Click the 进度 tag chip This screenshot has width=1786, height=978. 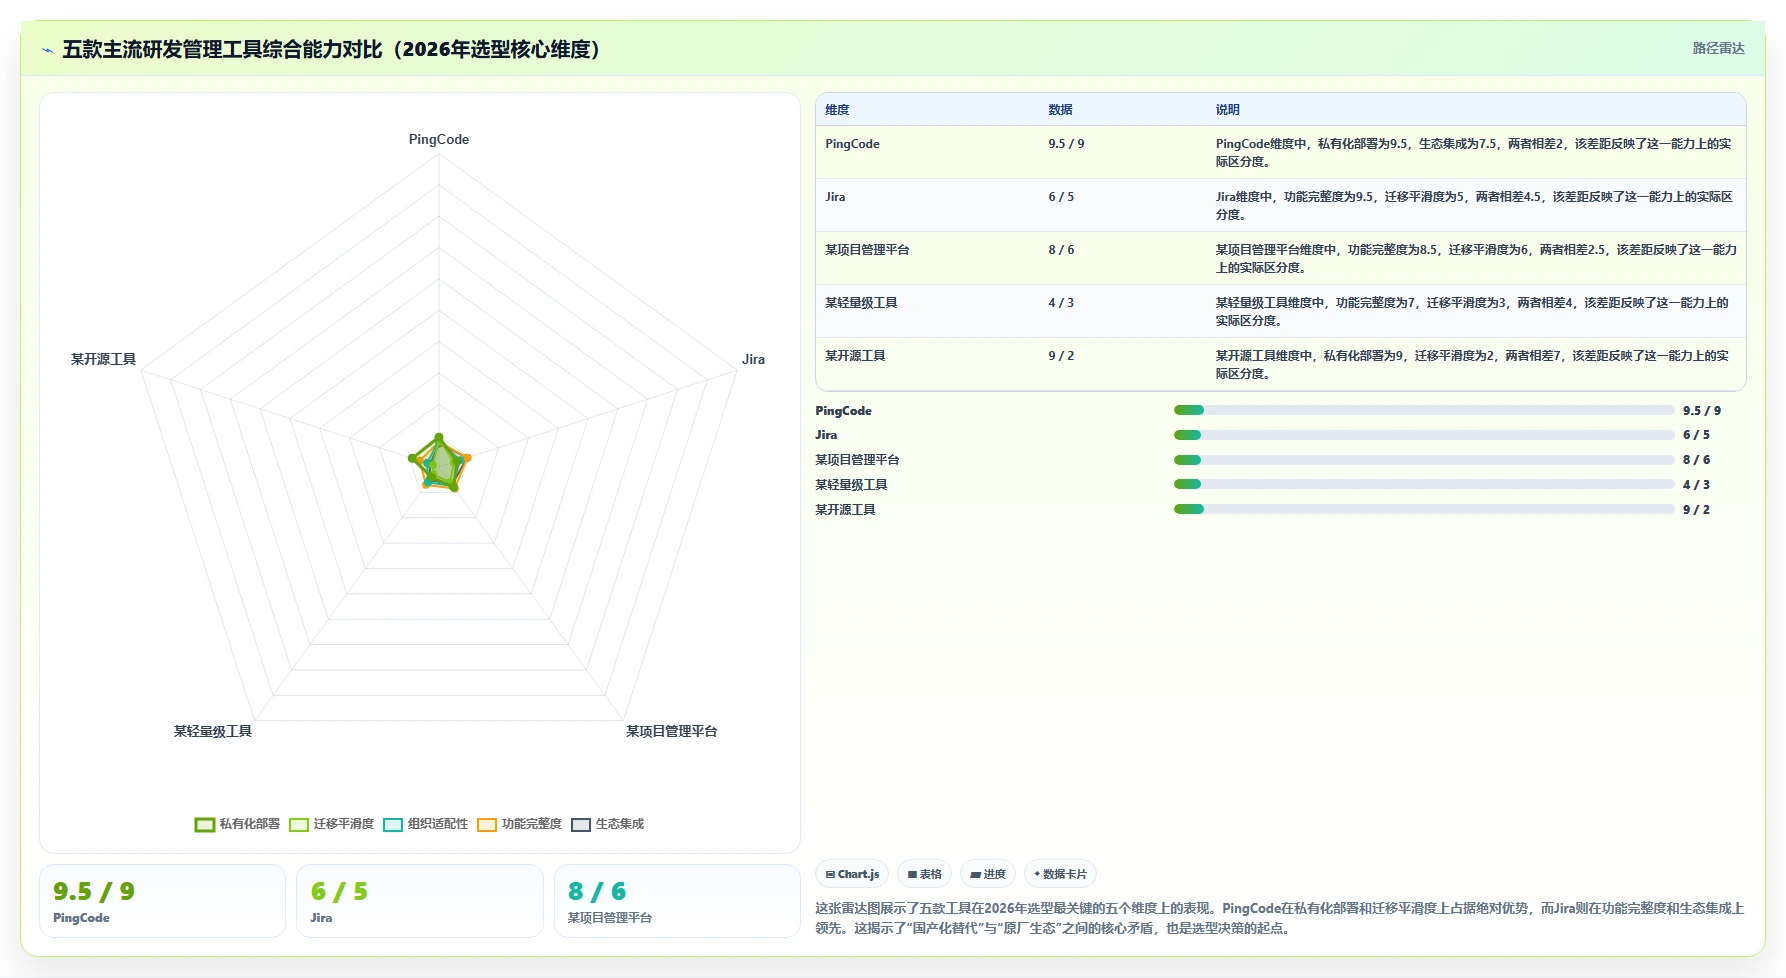tap(988, 874)
